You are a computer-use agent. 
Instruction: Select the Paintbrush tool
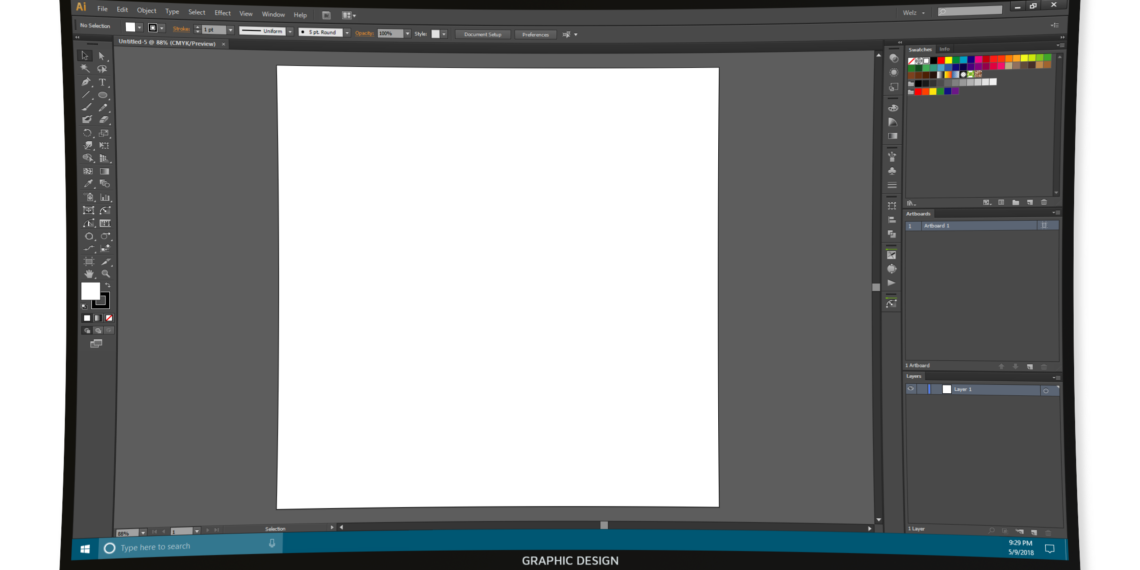tap(87, 107)
